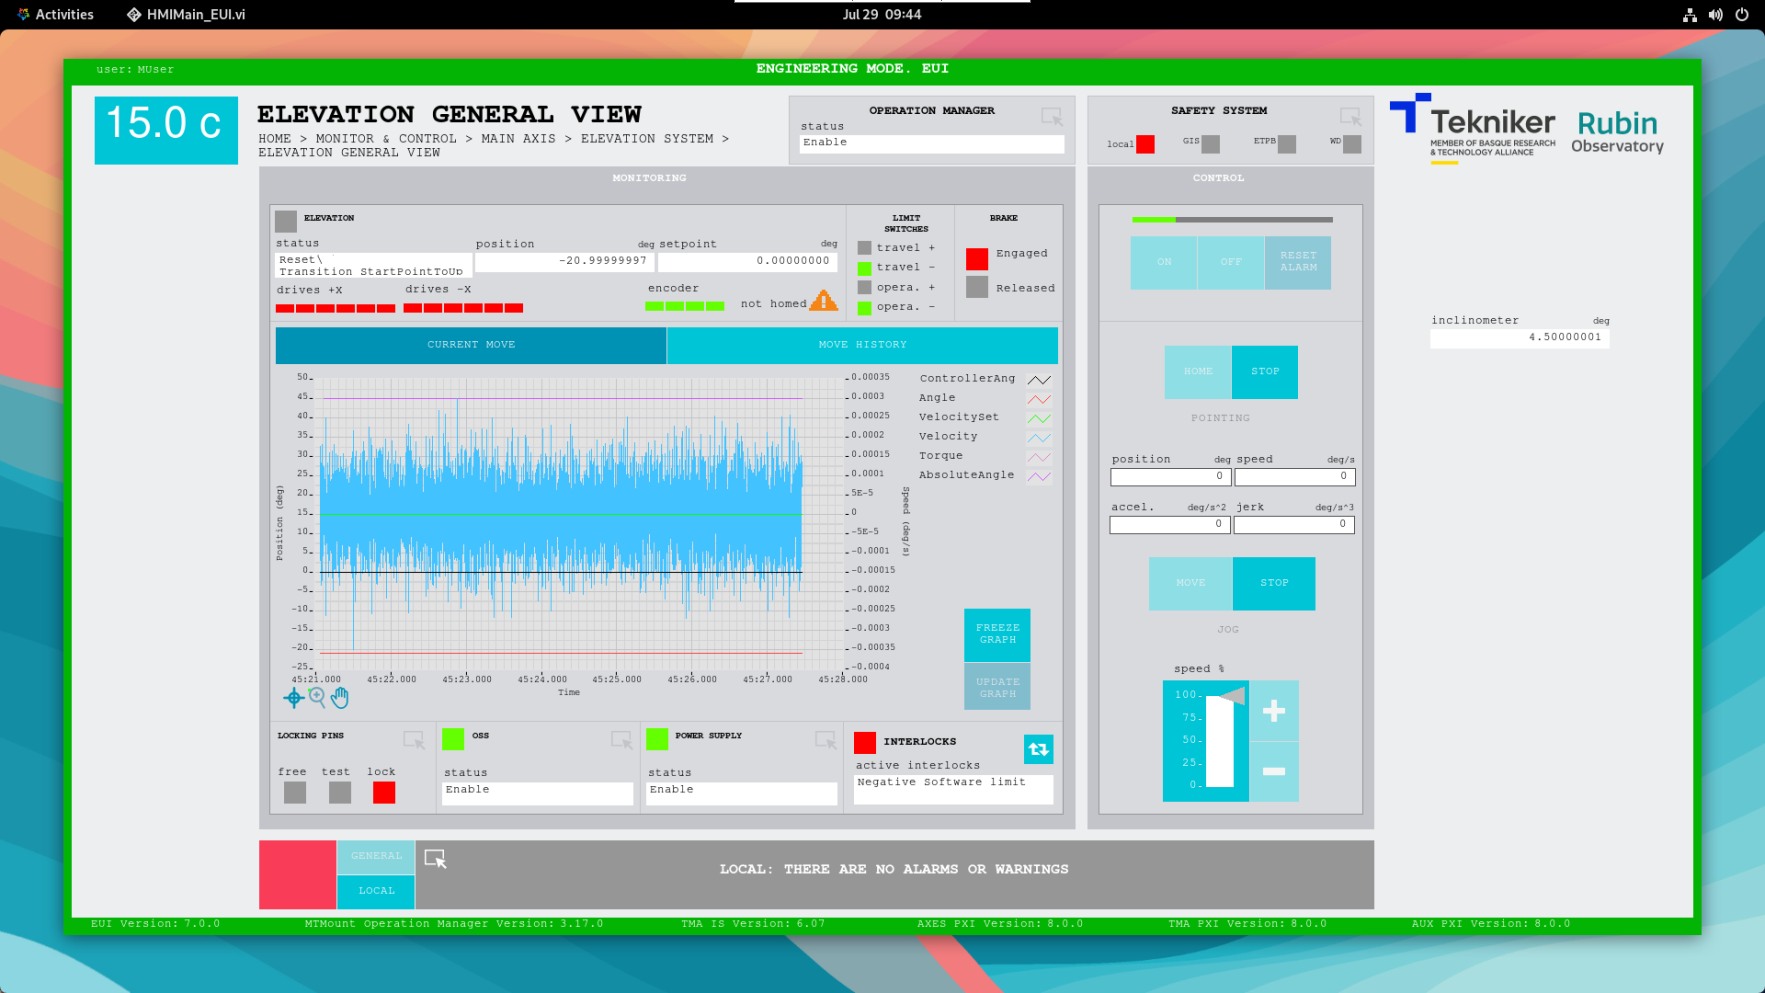Click the locking pins free indicator
The image size is (1765, 993).
point(294,792)
